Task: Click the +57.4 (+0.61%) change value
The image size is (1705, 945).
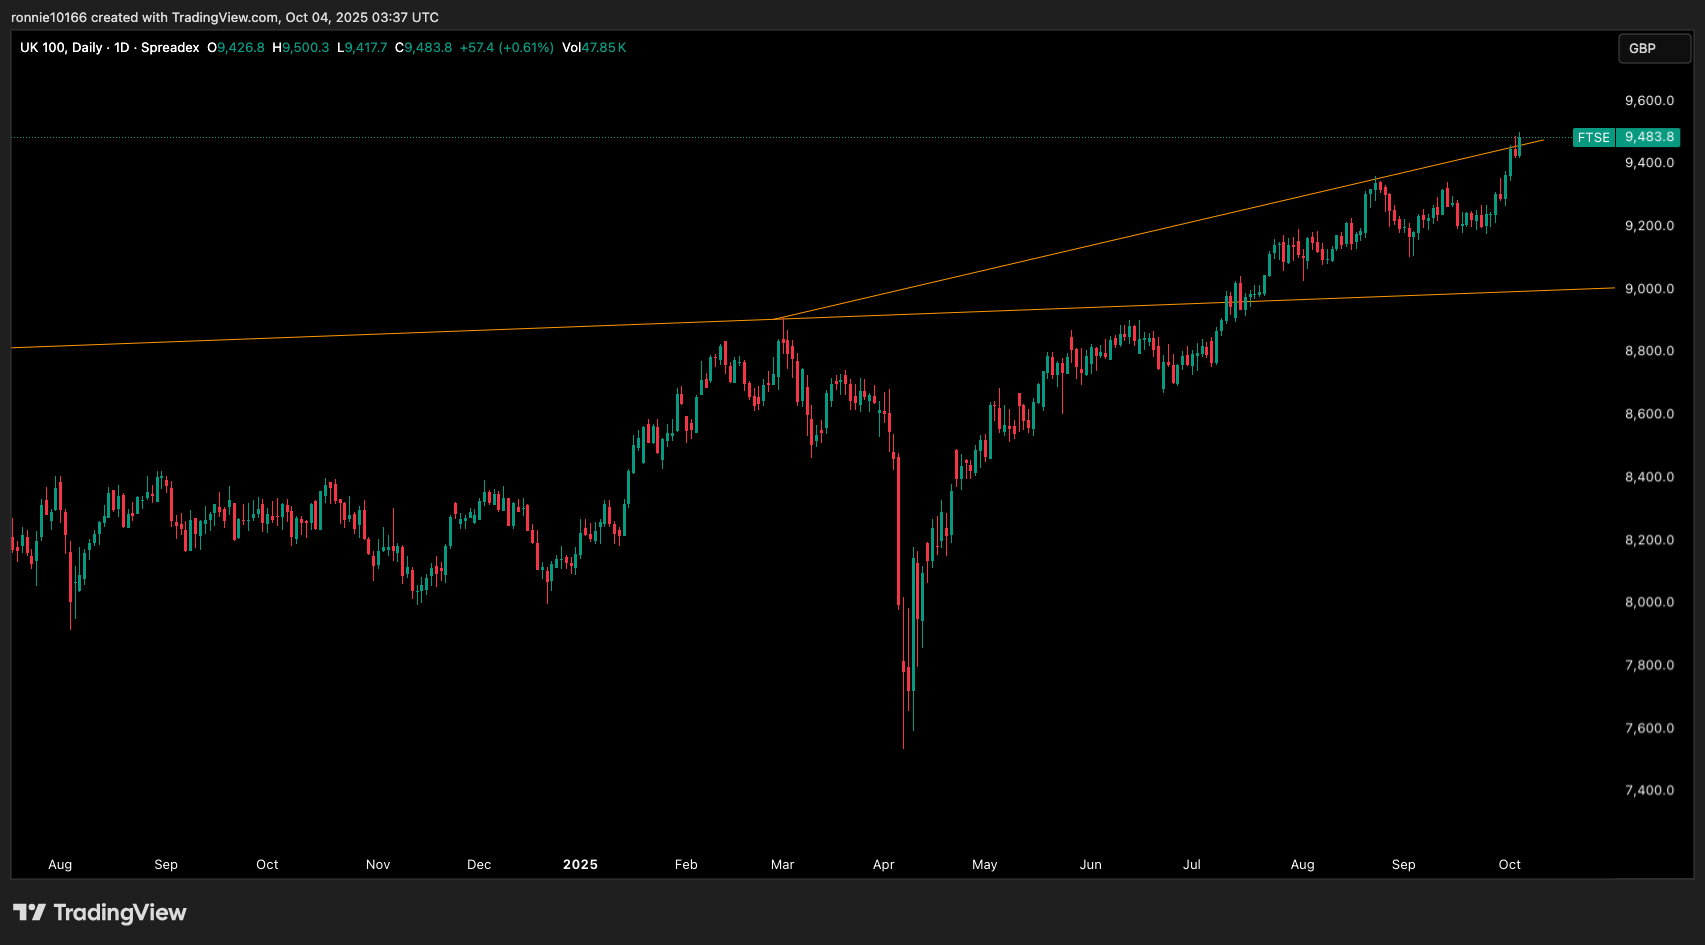Action: [x=506, y=47]
